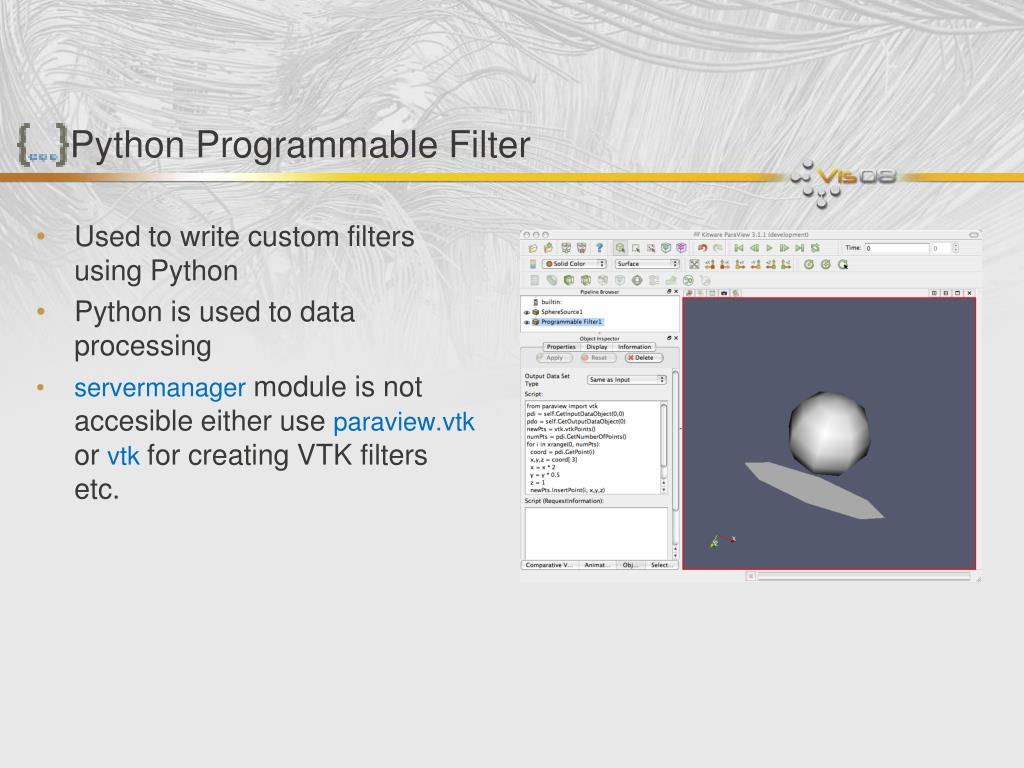Toggle the animation Loop icon
The width and height of the screenshot is (1024, 768).
click(x=815, y=248)
